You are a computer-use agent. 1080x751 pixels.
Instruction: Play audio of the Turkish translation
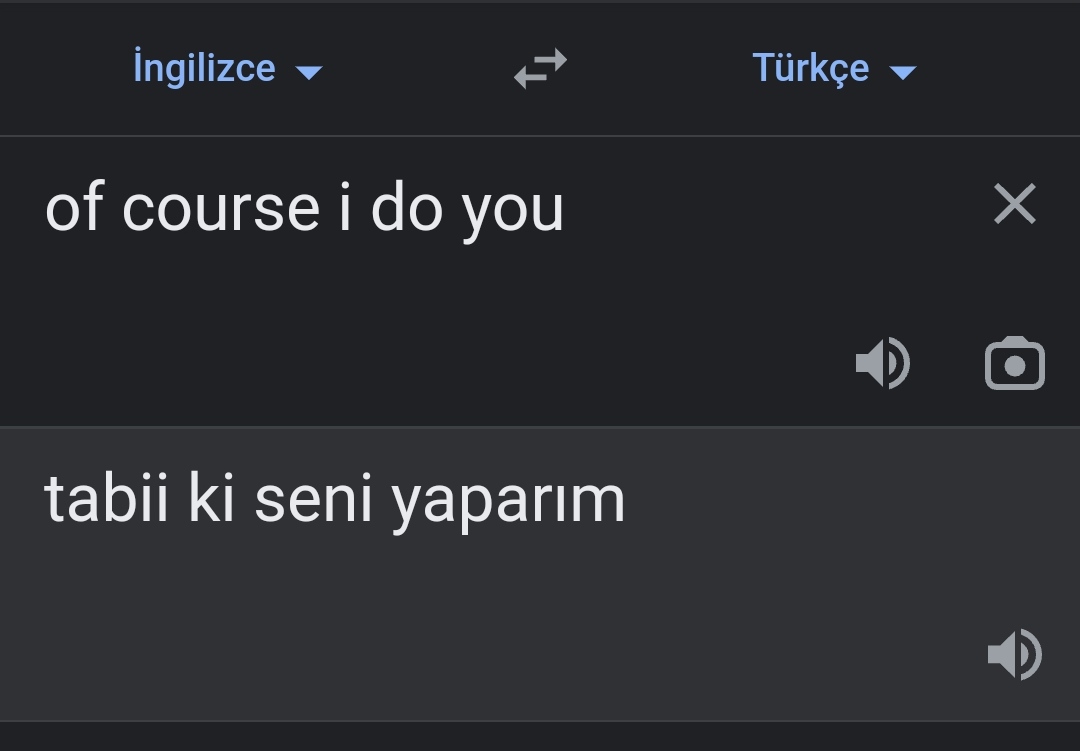1014,655
